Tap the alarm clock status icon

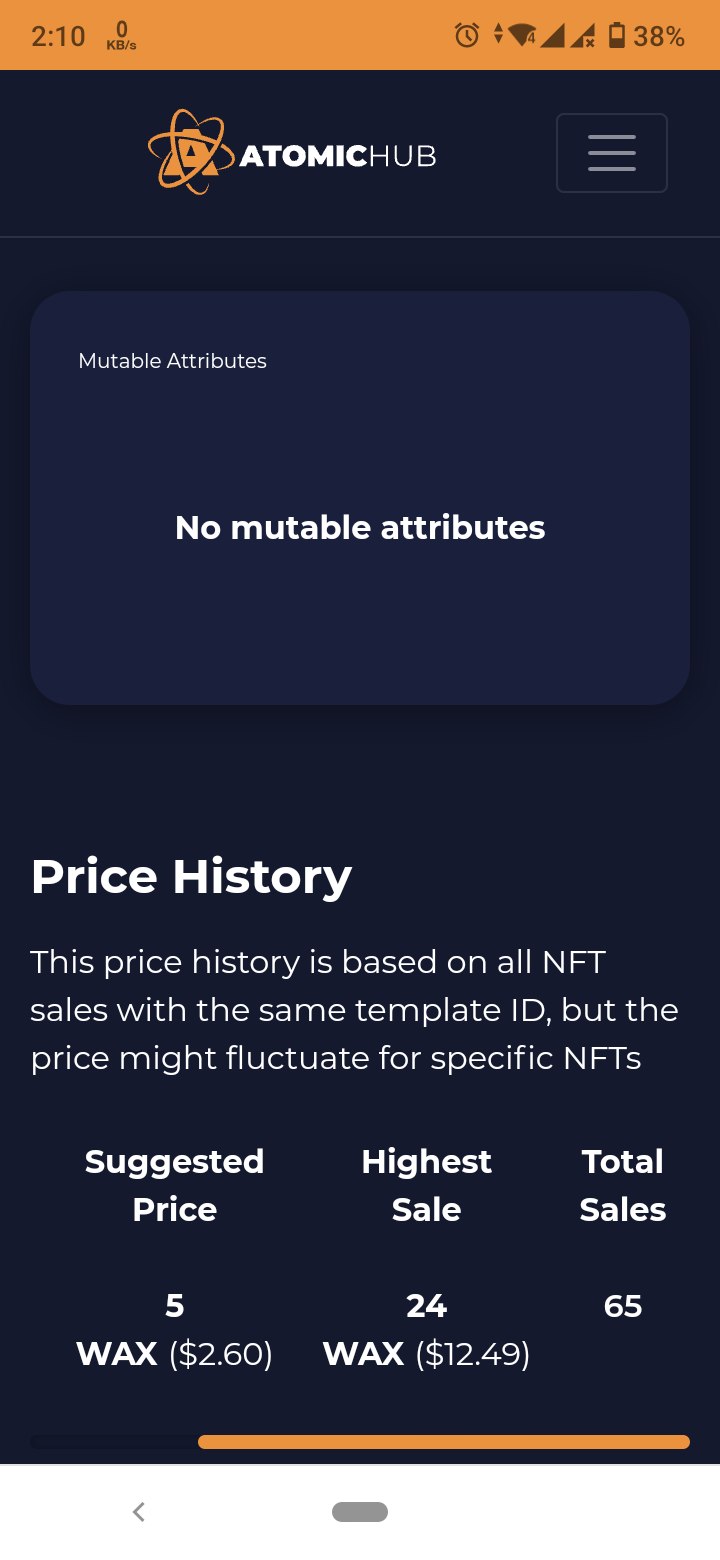coord(466,36)
